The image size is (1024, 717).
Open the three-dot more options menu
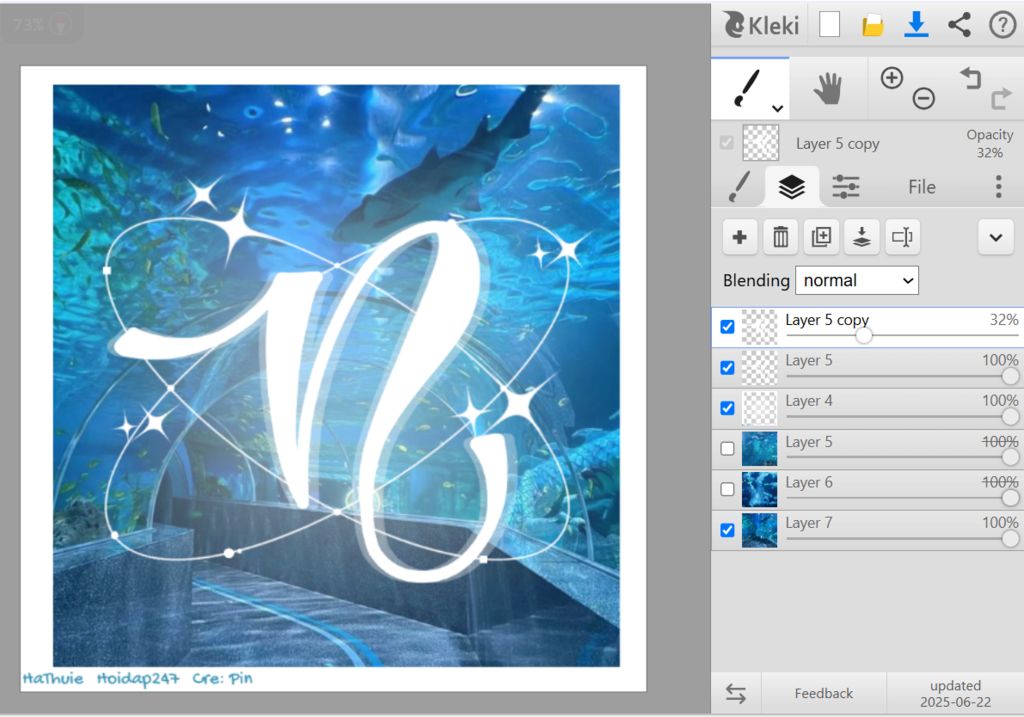(998, 187)
